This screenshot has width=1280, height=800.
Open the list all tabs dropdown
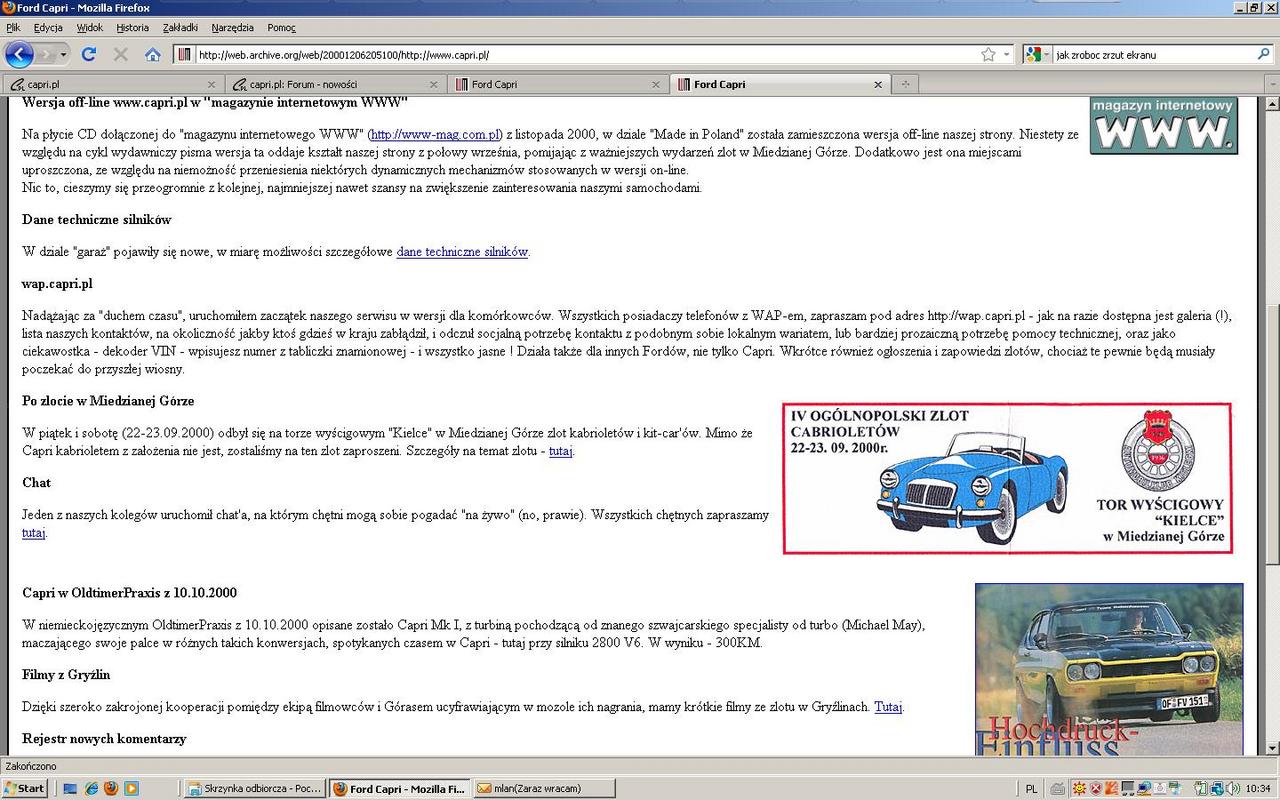[1270, 85]
